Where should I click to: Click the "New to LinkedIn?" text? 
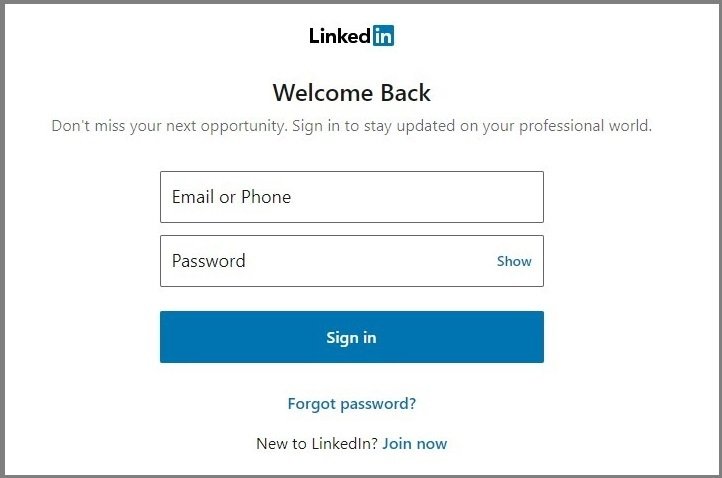317,443
